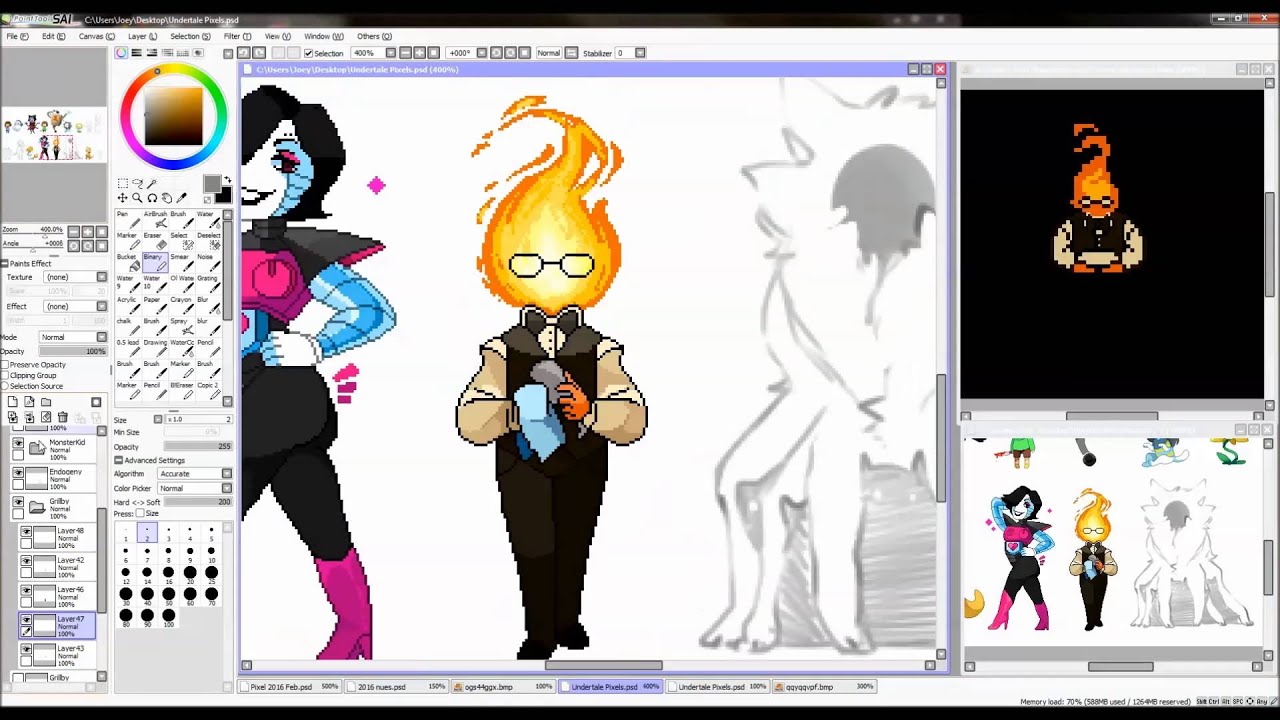Image resolution: width=1280 pixels, height=720 pixels.
Task: Select brush size 5 preset
Action: (x=211, y=531)
